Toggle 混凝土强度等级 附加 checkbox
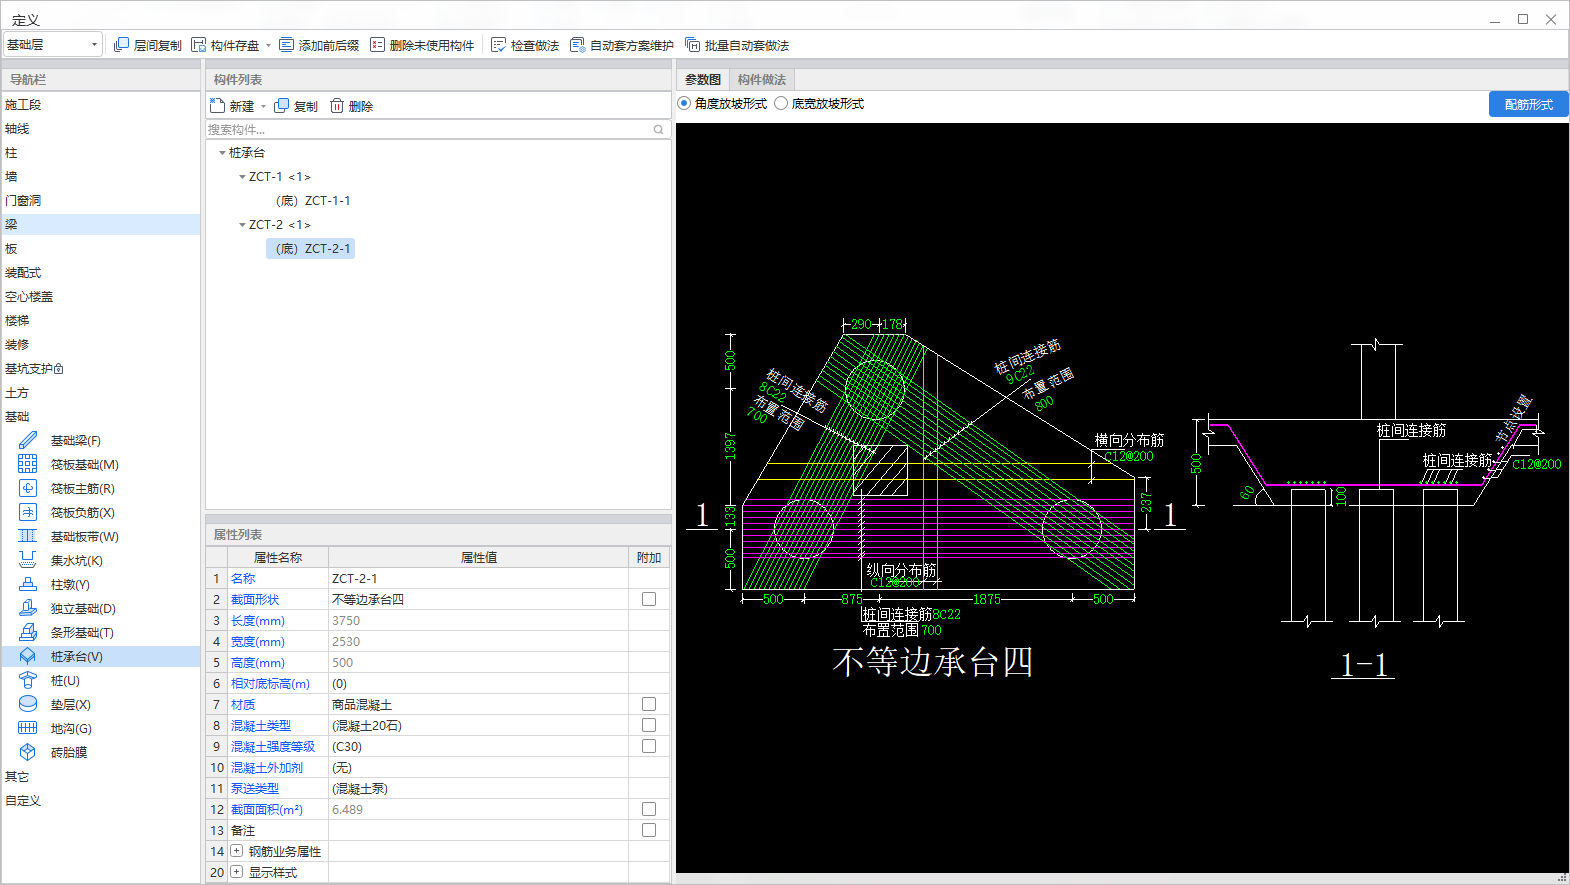Viewport: 1570px width, 885px height. click(649, 746)
